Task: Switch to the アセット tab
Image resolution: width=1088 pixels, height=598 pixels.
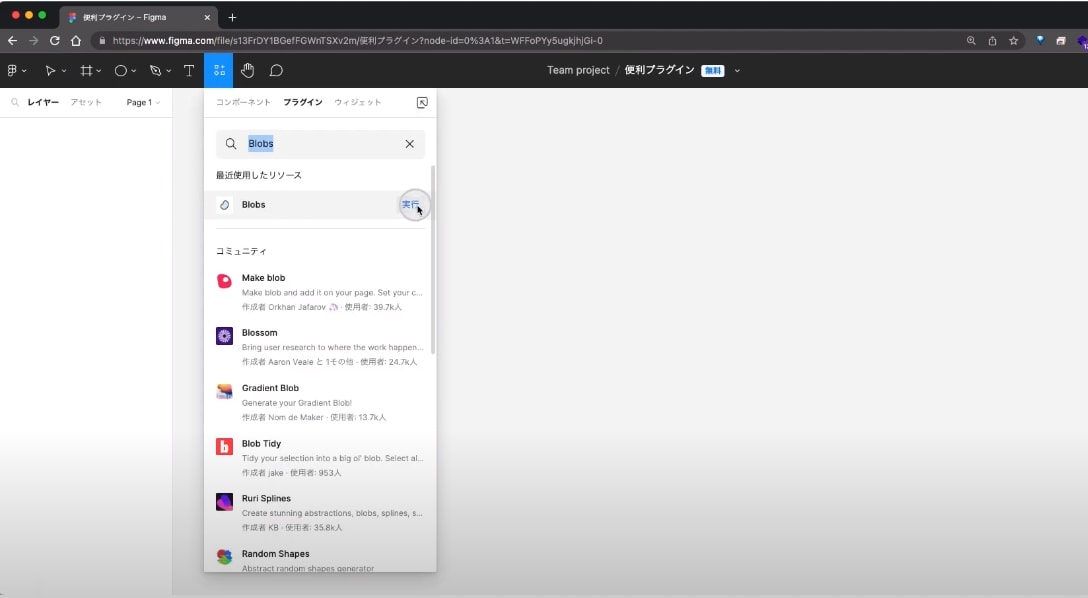Action: pyautogui.click(x=86, y=102)
